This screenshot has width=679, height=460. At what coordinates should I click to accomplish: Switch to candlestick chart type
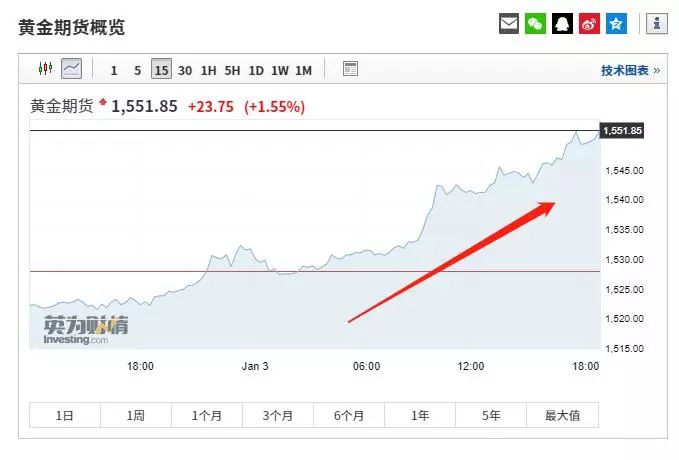point(45,69)
